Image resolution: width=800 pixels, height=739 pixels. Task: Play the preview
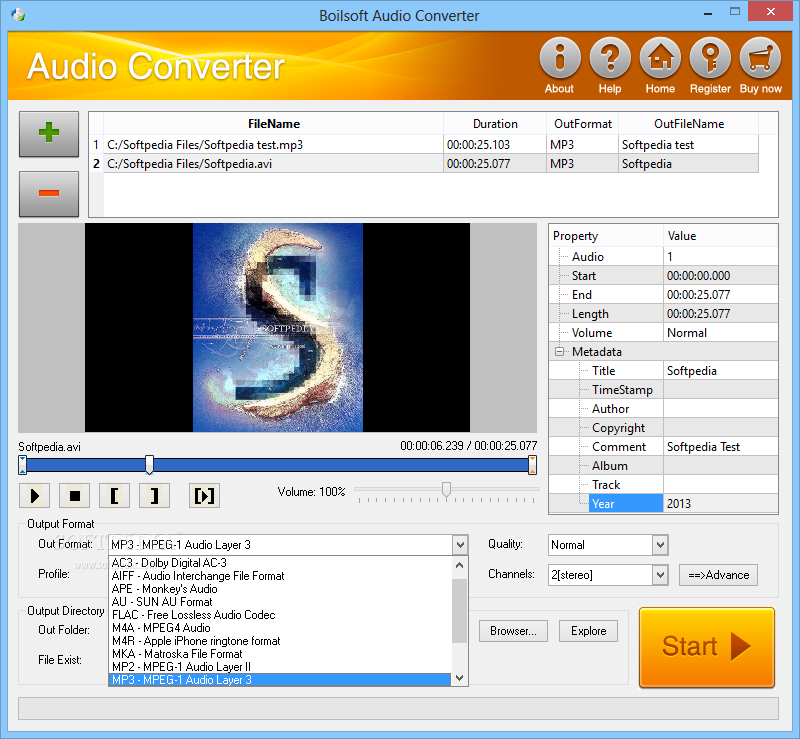point(35,496)
